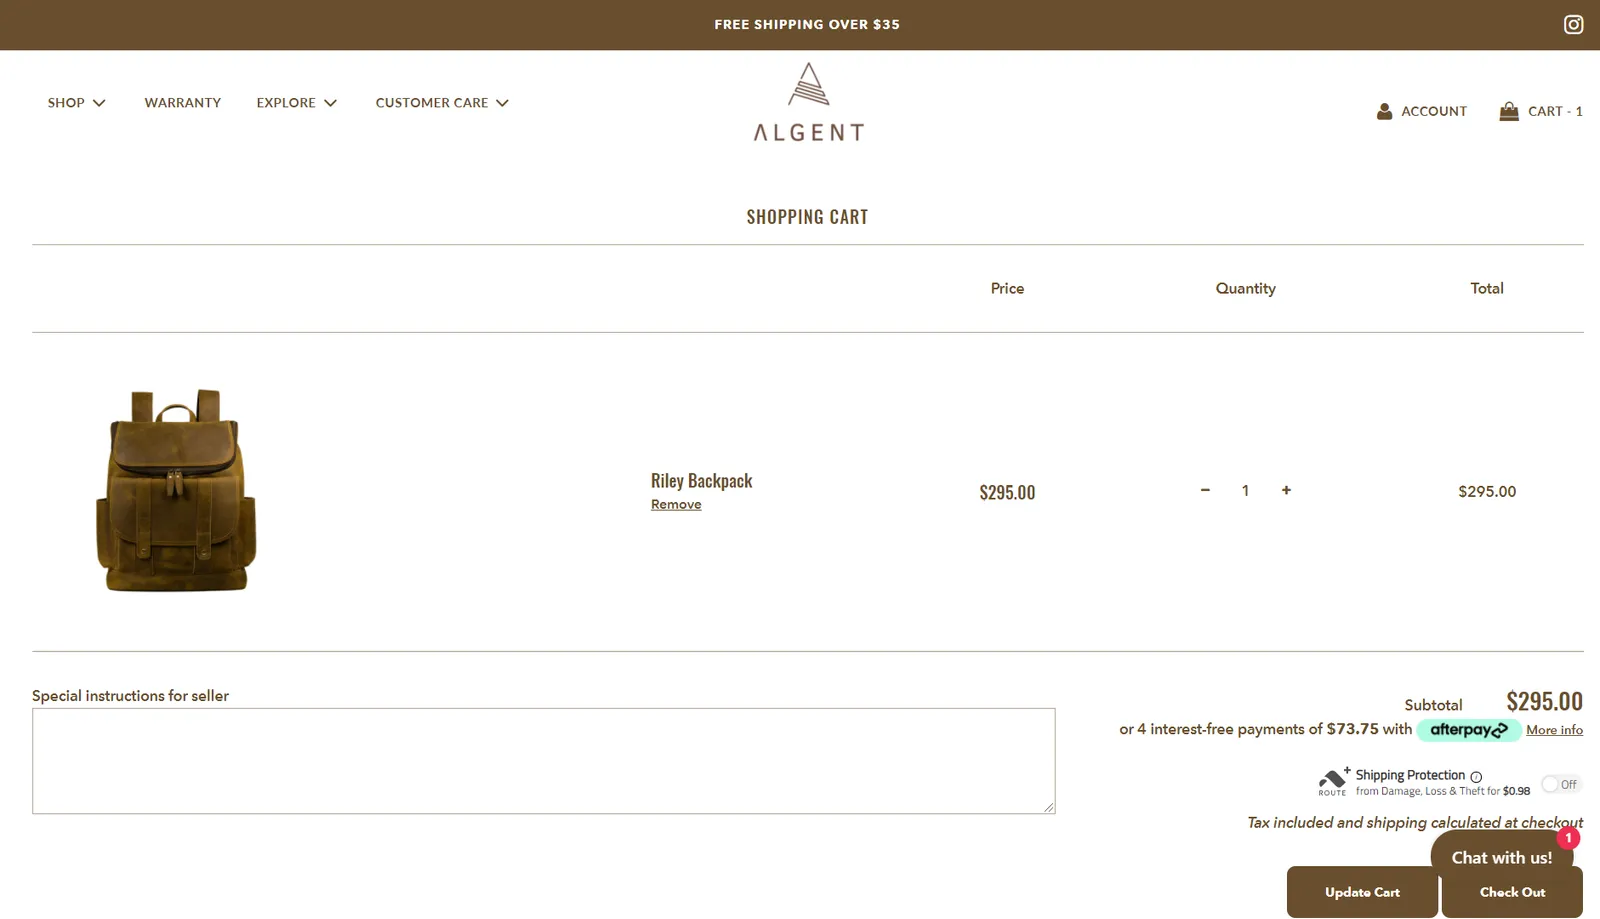1600x919 pixels.
Task: Click the Check Out button
Action: (1512, 892)
